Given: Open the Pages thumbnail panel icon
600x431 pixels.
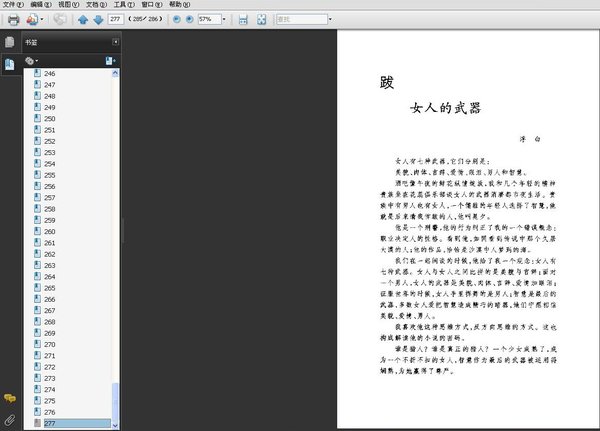Looking at the screenshot, I should tap(10, 42).
